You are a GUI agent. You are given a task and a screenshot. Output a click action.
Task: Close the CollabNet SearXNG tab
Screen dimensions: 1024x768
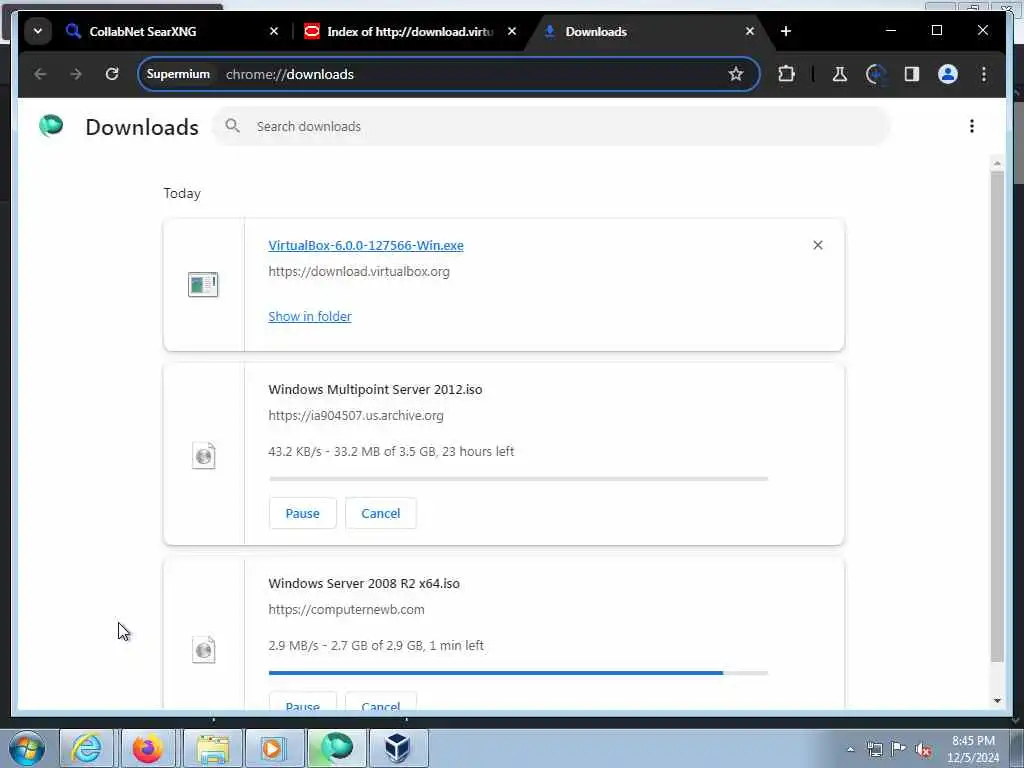pos(274,31)
